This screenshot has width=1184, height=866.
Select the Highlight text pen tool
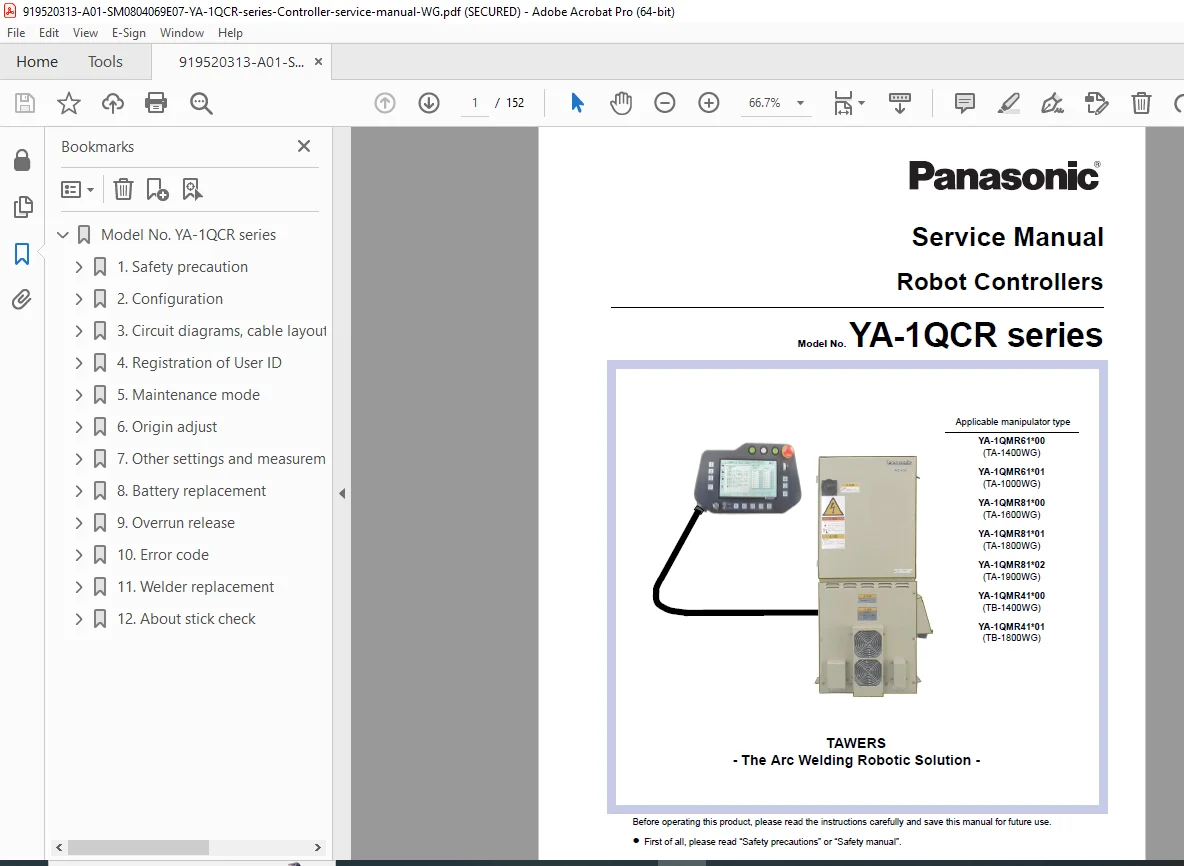click(x=1009, y=103)
